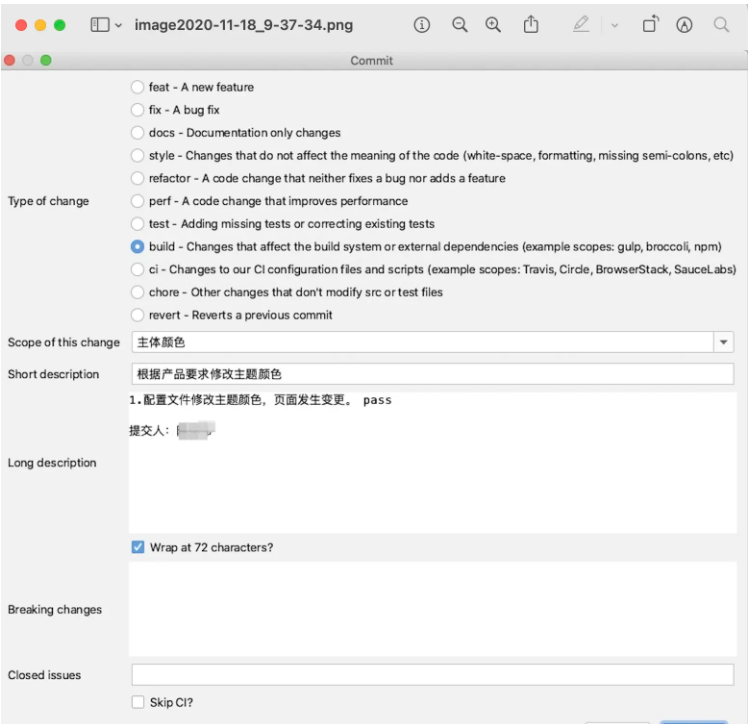Toggle Wrap at 72 characters checkbox

coord(138,547)
